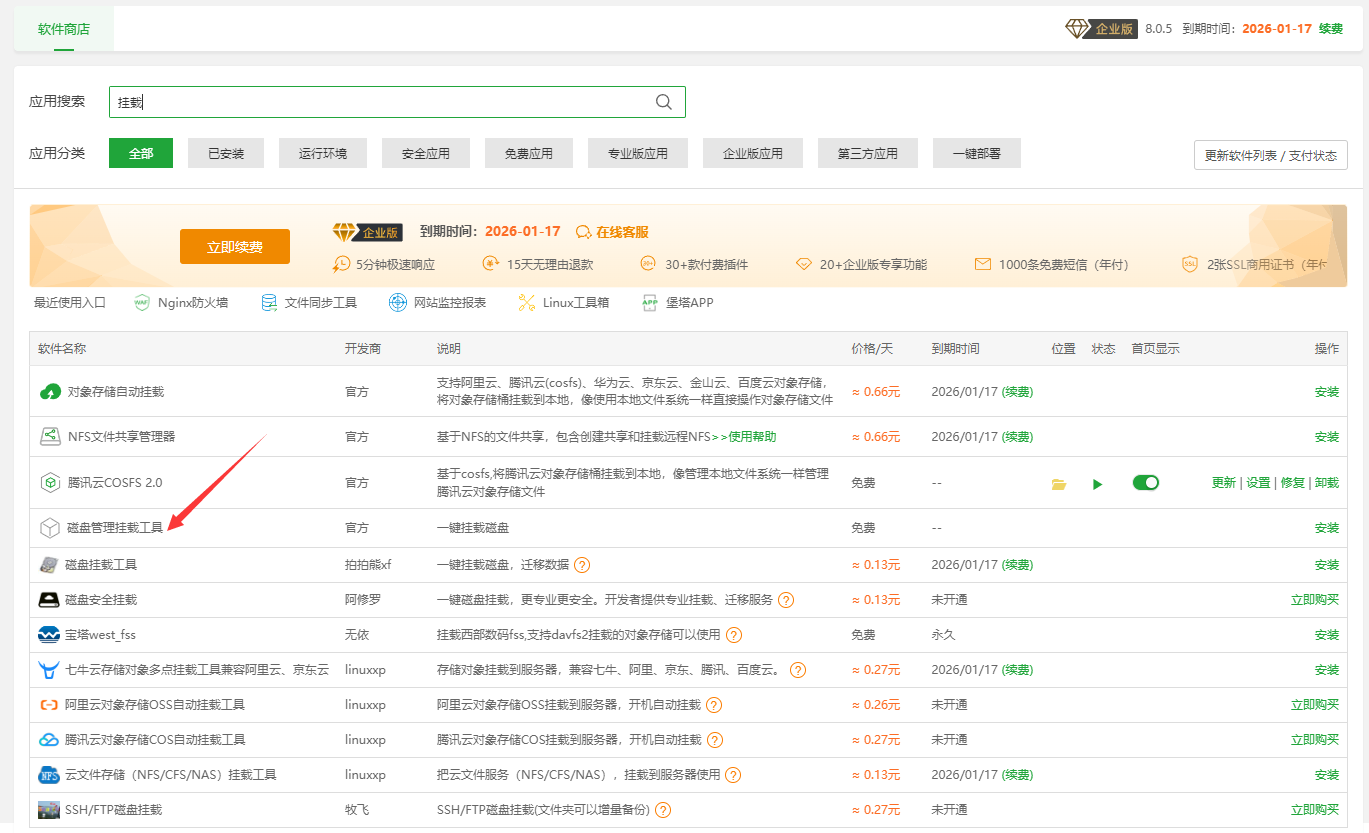Click the 云文件存储 NFS plugin icon

click(49, 775)
